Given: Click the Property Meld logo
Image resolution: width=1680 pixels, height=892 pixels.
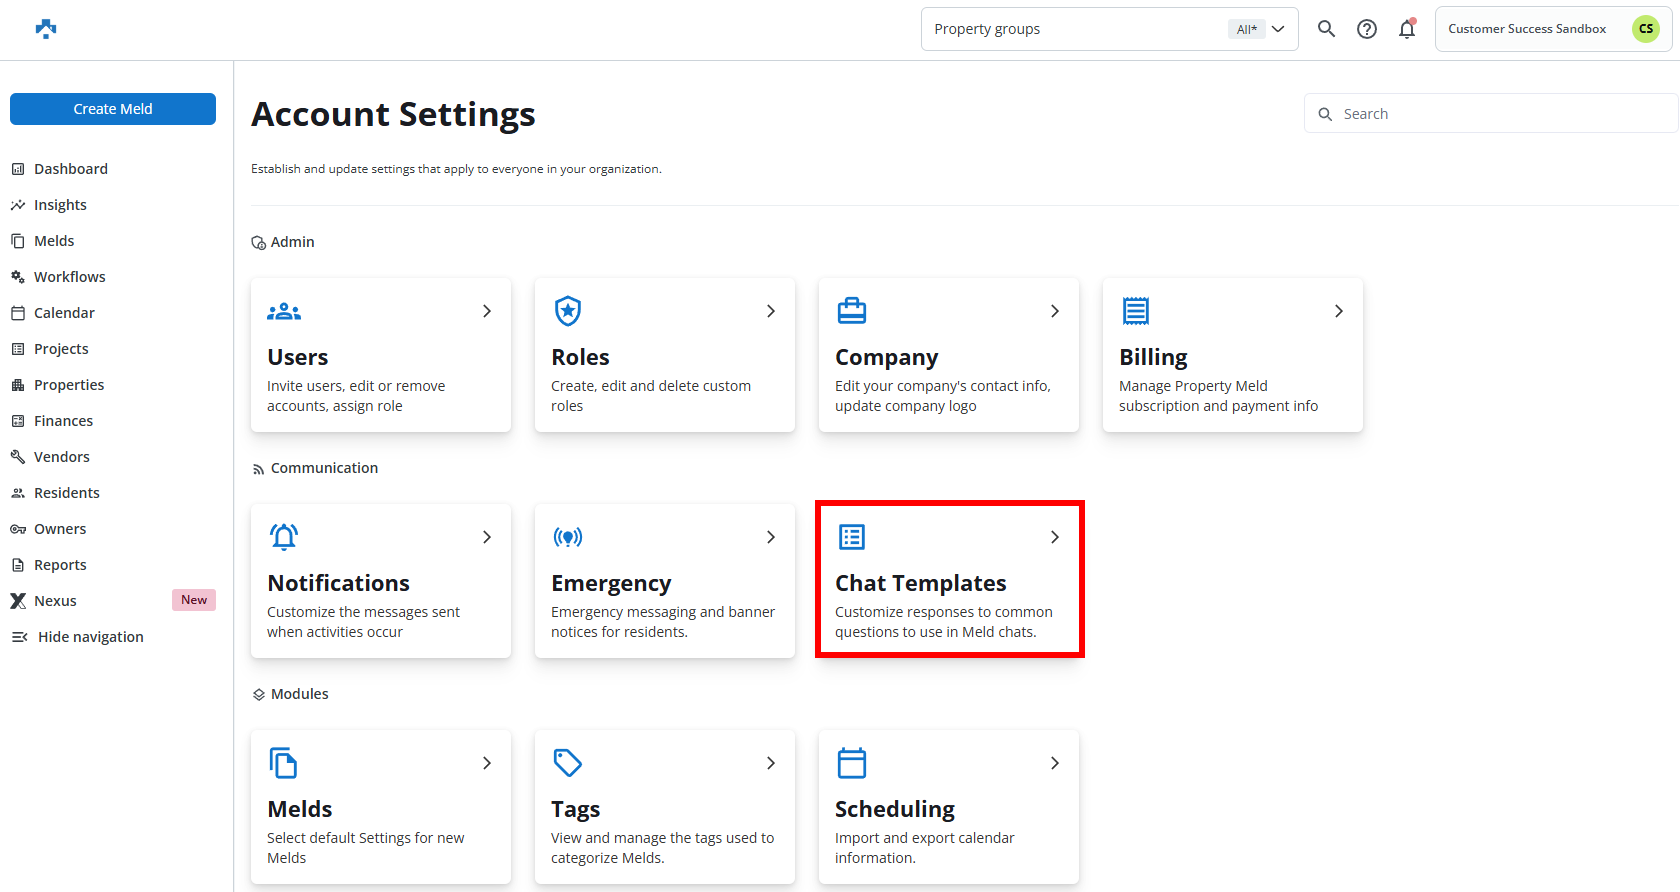Looking at the screenshot, I should point(46,29).
